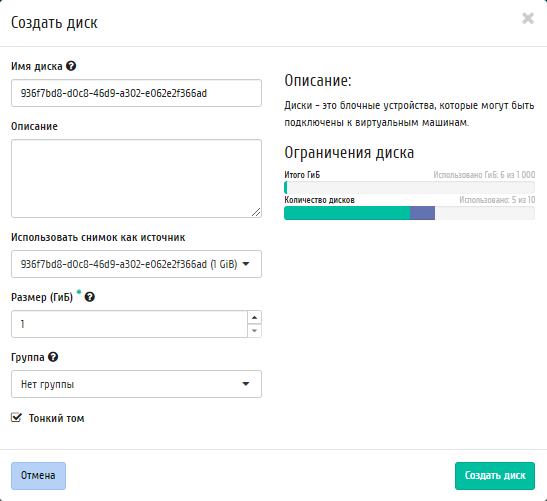Click the resize grip of the Описание textarea
Viewport: 547px width, 501px height.
(x=256, y=212)
